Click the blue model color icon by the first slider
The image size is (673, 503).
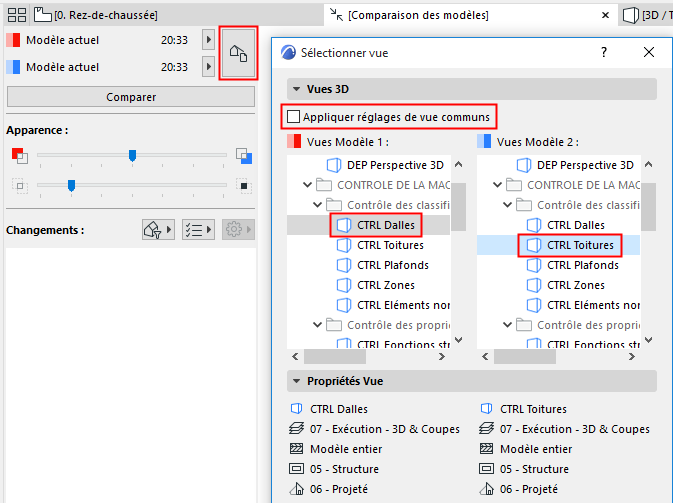(x=243, y=155)
